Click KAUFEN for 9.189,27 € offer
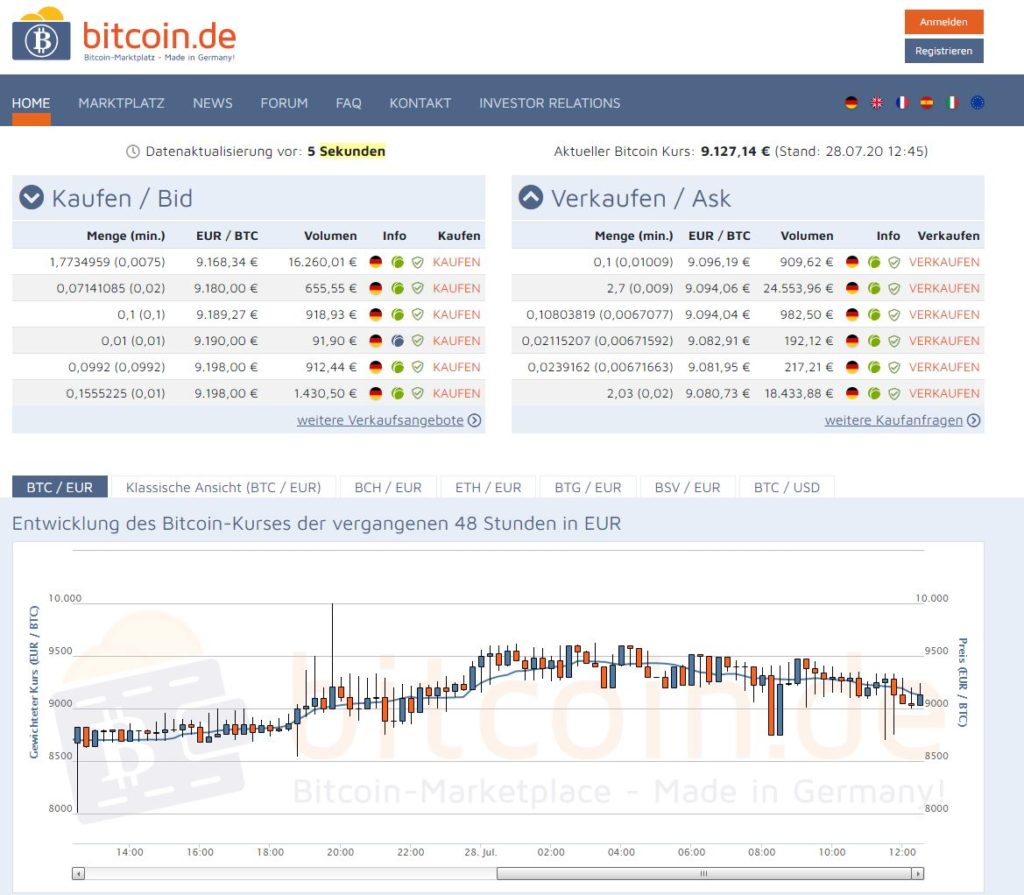1024x895 pixels. coord(456,314)
